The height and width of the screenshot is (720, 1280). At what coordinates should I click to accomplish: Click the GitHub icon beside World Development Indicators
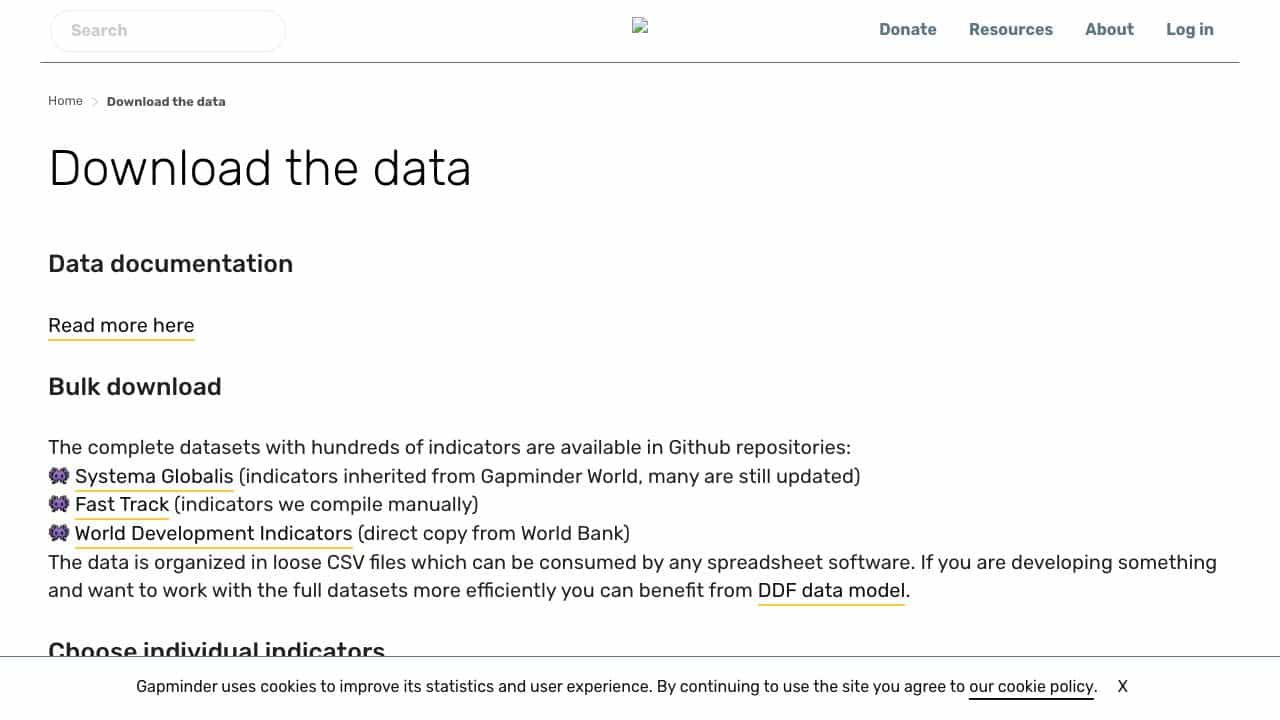tap(59, 533)
